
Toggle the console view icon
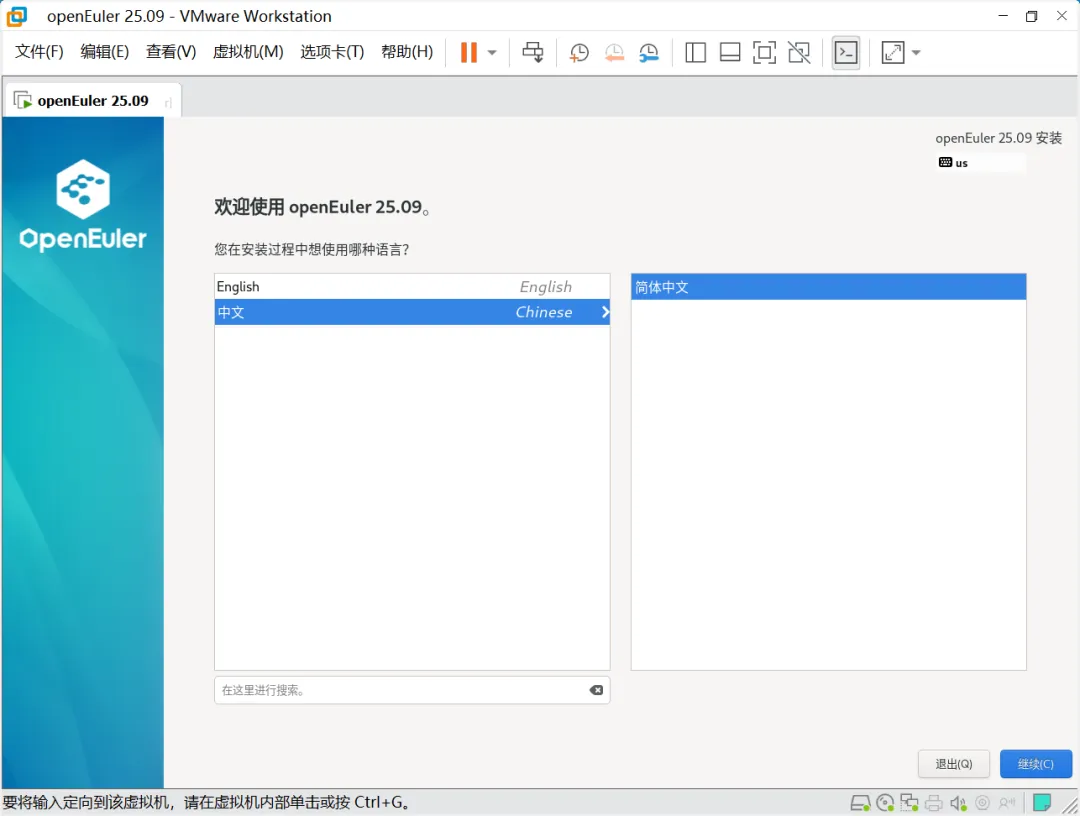coord(846,52)
